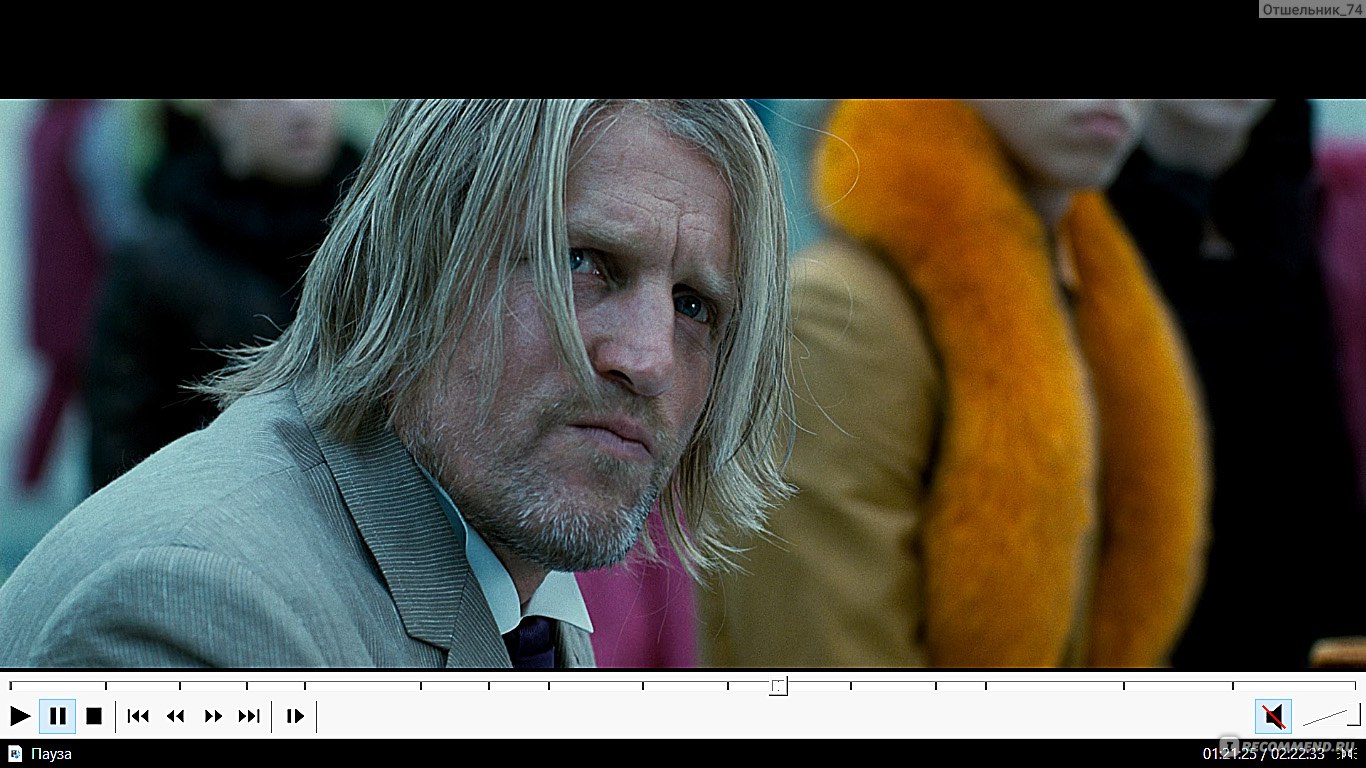Rewind with the double-left arrow button
This screenshot has width=1366, height=768.
(176, 716)
